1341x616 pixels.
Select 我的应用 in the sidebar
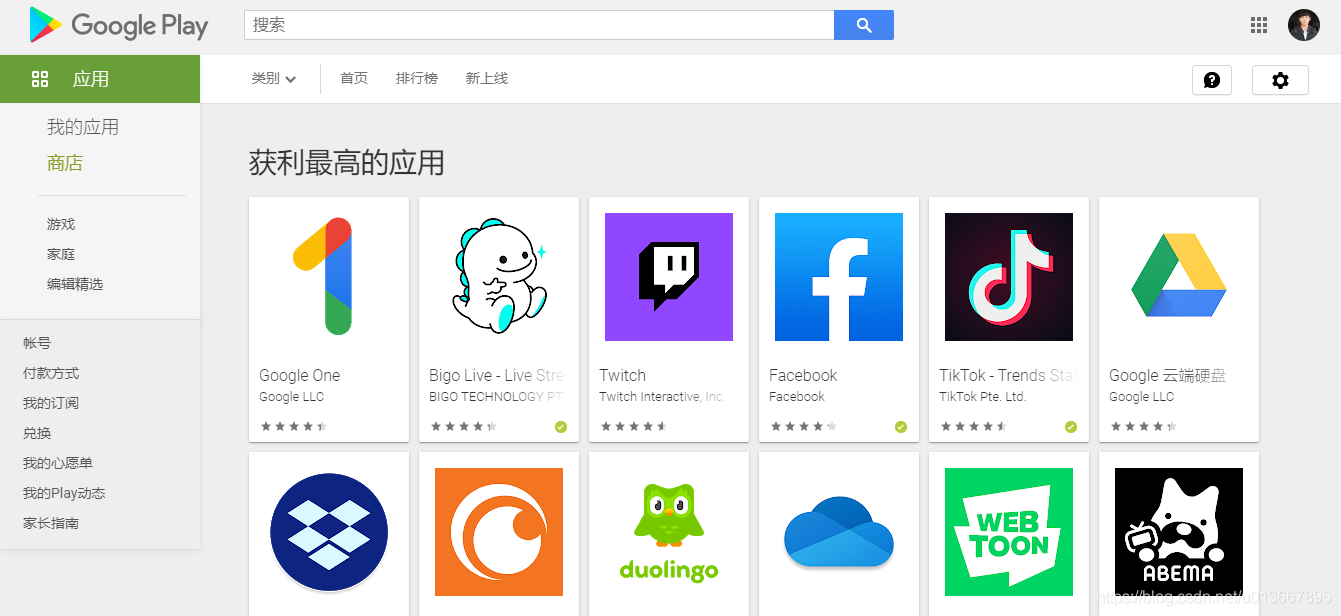pos(83,127)
